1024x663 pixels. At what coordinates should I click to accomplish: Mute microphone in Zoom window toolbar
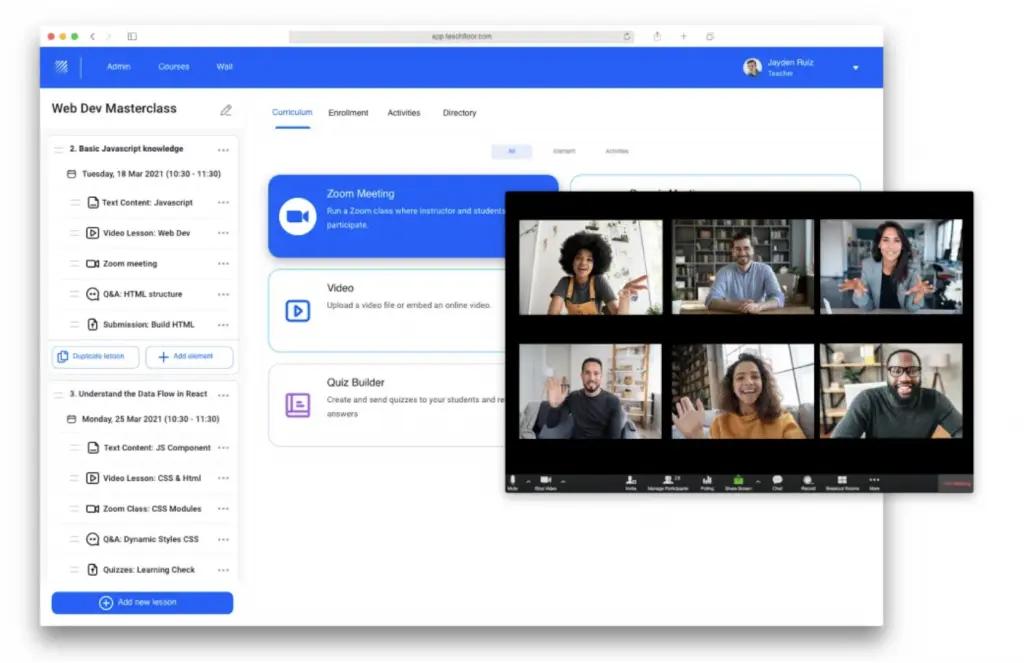[513, 483]
